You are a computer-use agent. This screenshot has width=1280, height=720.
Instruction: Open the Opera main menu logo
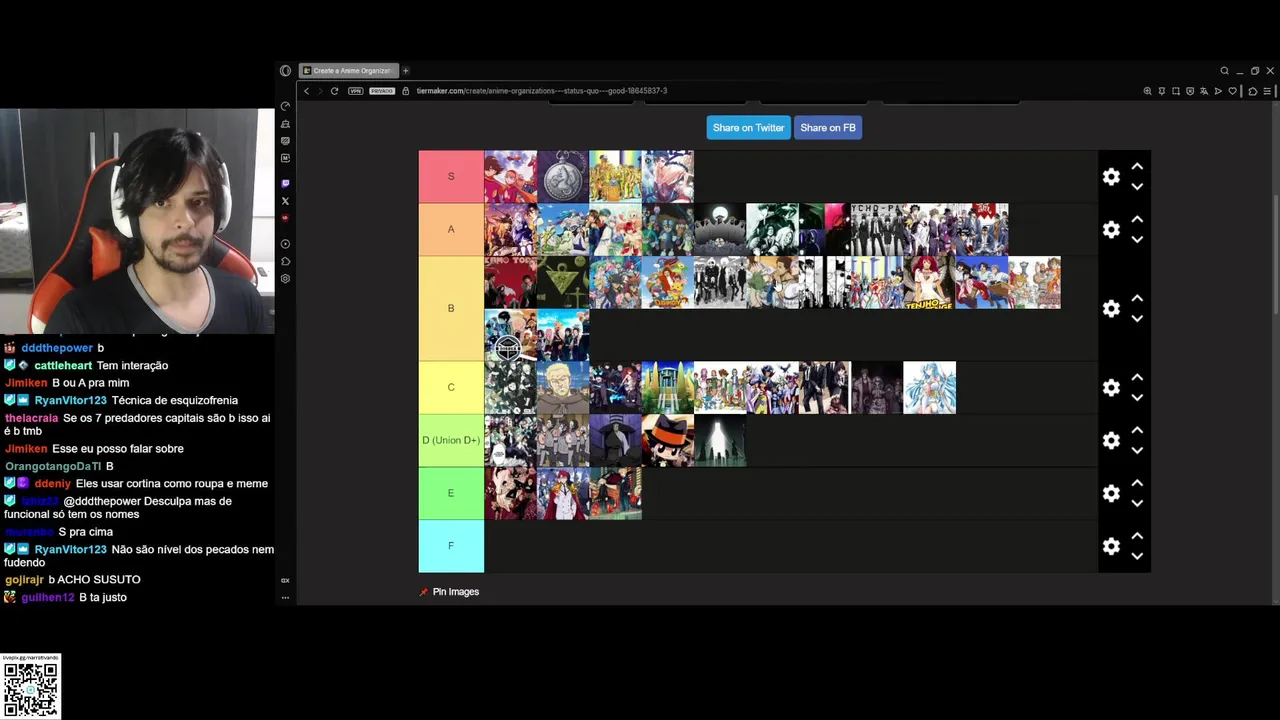point(285,71)
